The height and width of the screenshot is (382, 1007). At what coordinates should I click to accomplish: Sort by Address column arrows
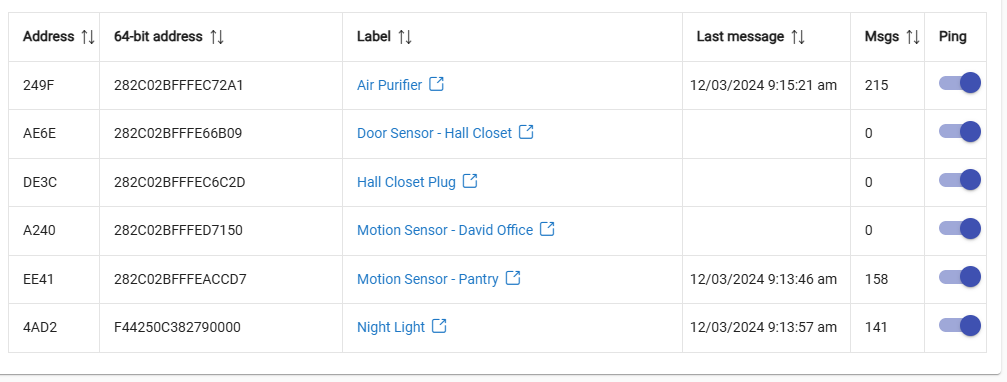point(88,37)
